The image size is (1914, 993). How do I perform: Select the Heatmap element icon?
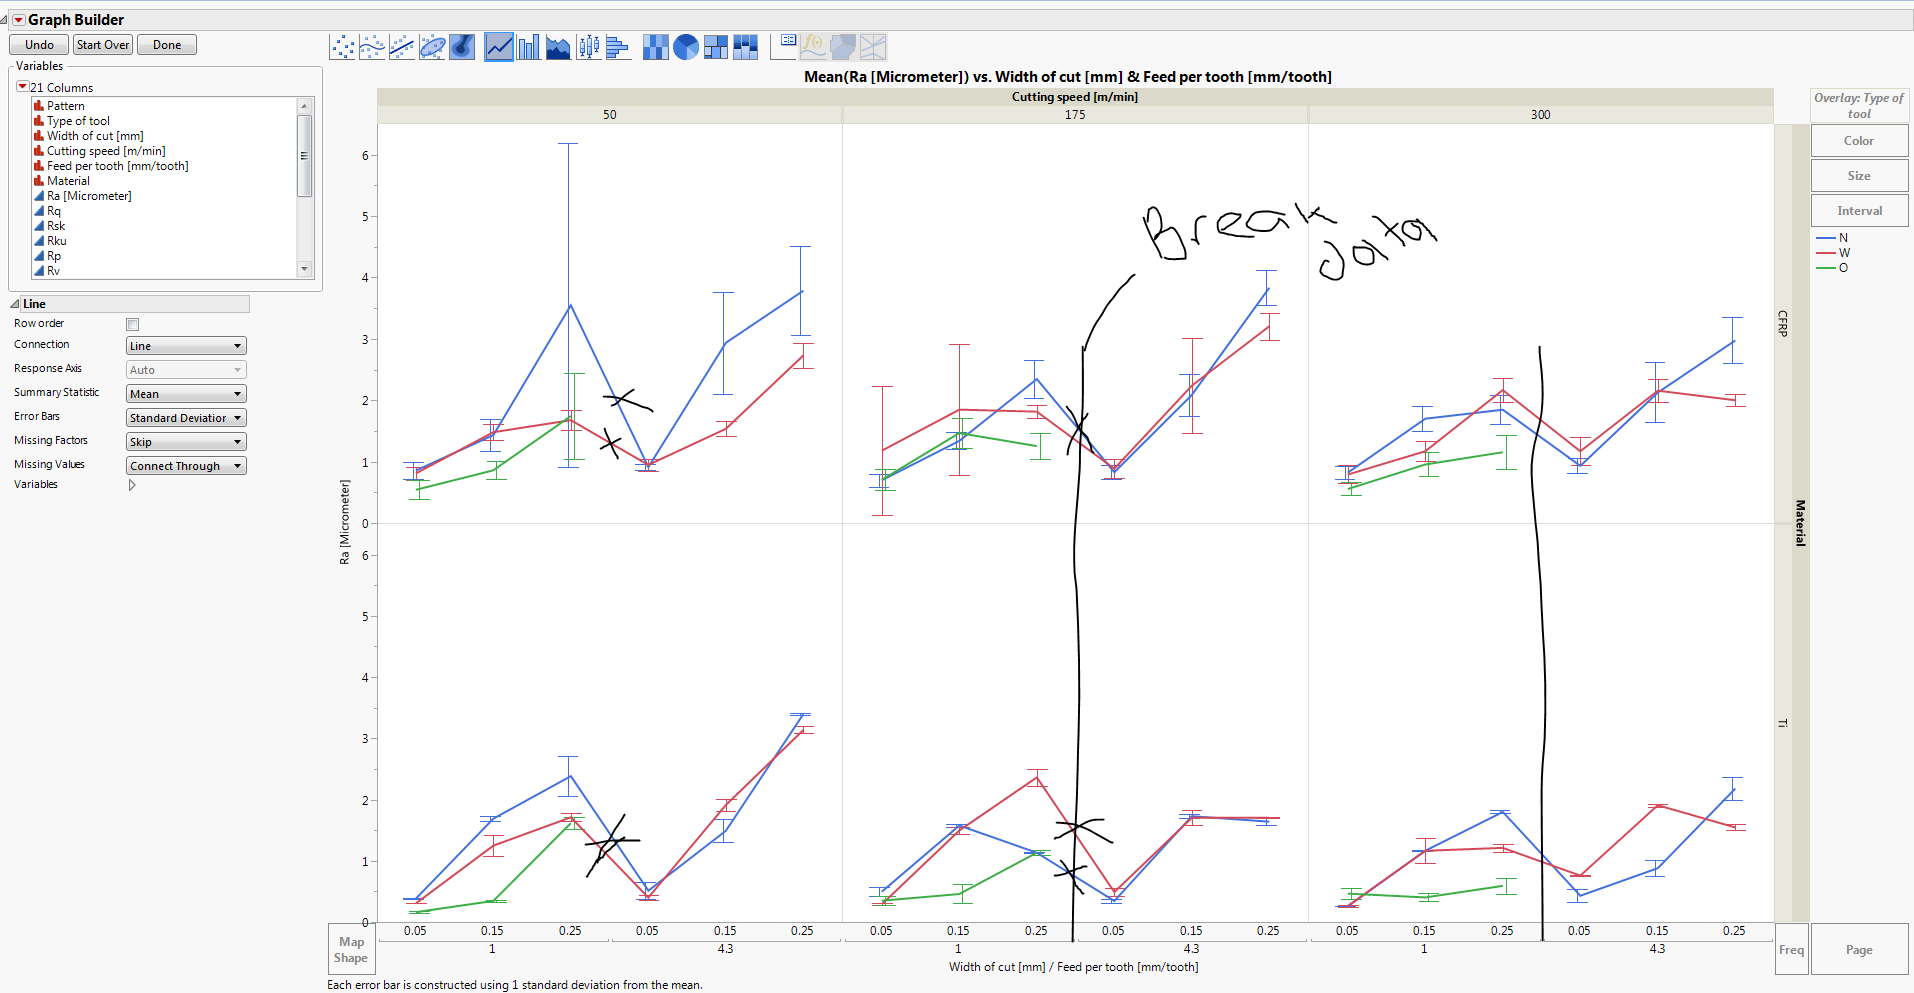pyautogui.click(x=656, y=46)
